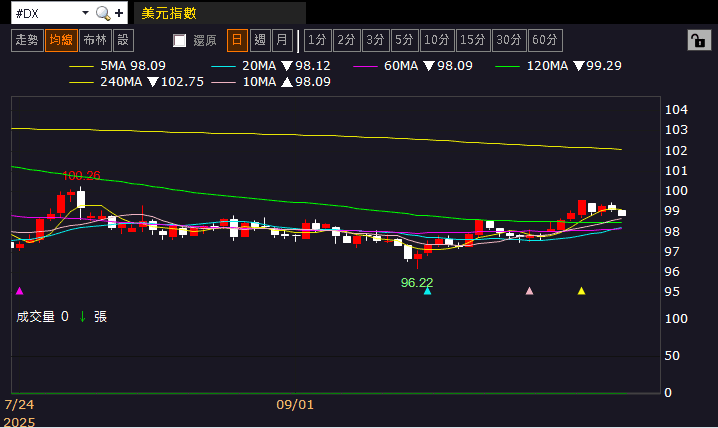Screen dimensions: 718x428
Task: Click the magnifier search icon
Action: (x=102, y=13)
